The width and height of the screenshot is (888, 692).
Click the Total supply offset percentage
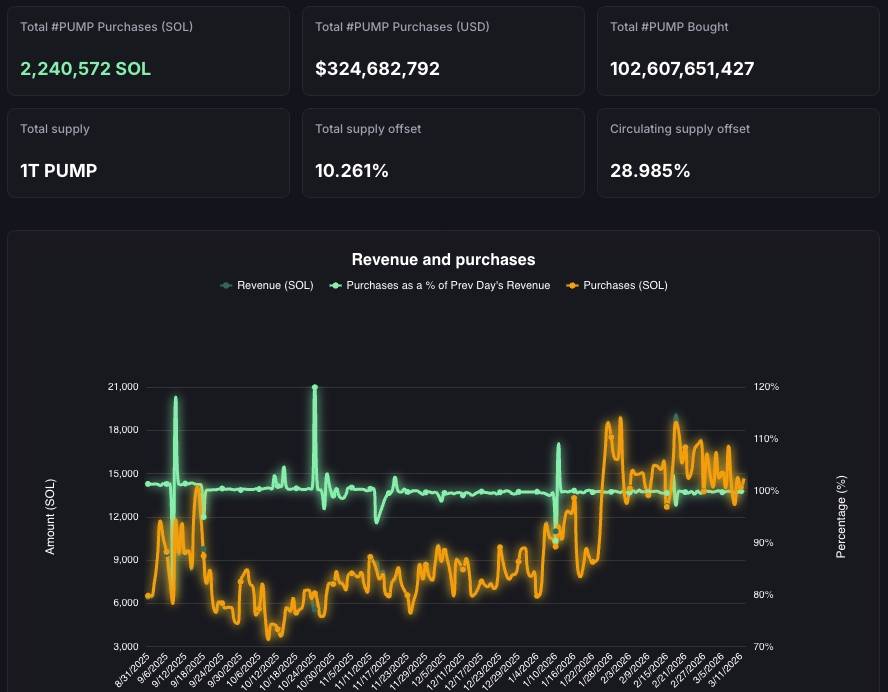click(x=352, y=171)
